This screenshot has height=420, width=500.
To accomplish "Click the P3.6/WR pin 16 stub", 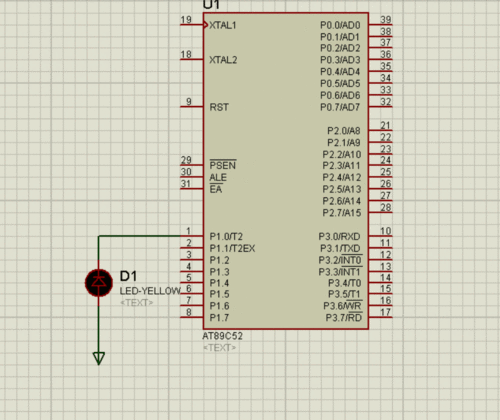I will [x=380, y=306].
